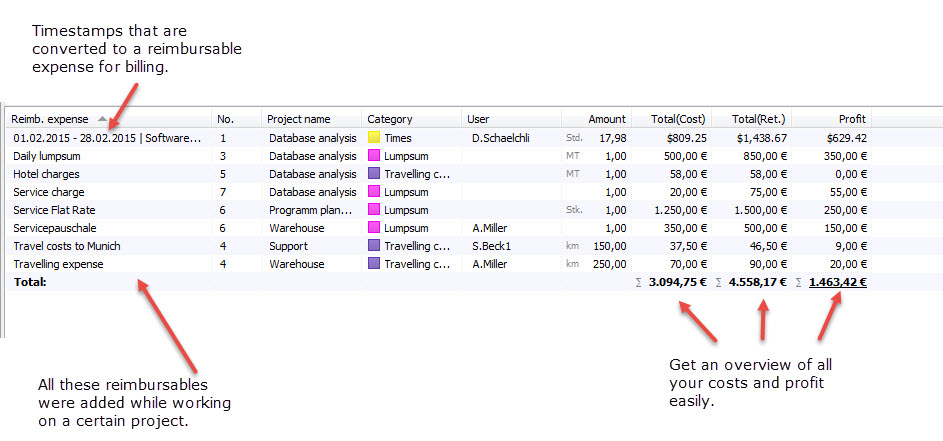Click the User column header

479,119
